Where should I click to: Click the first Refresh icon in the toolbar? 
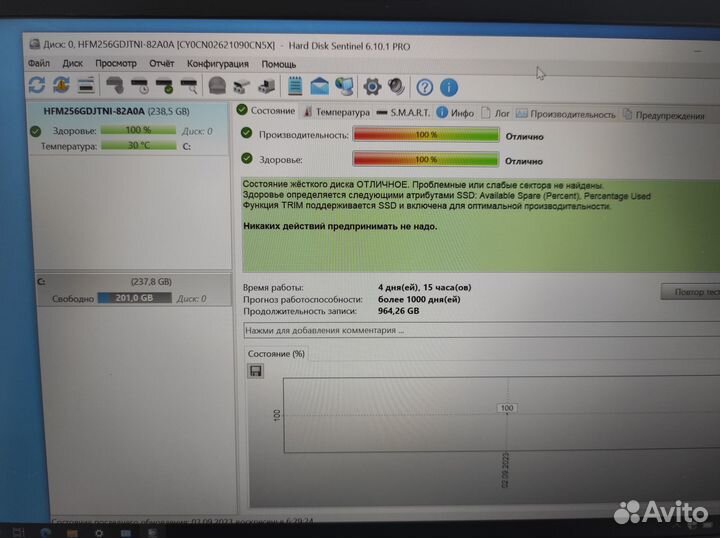tap(37, 86)
